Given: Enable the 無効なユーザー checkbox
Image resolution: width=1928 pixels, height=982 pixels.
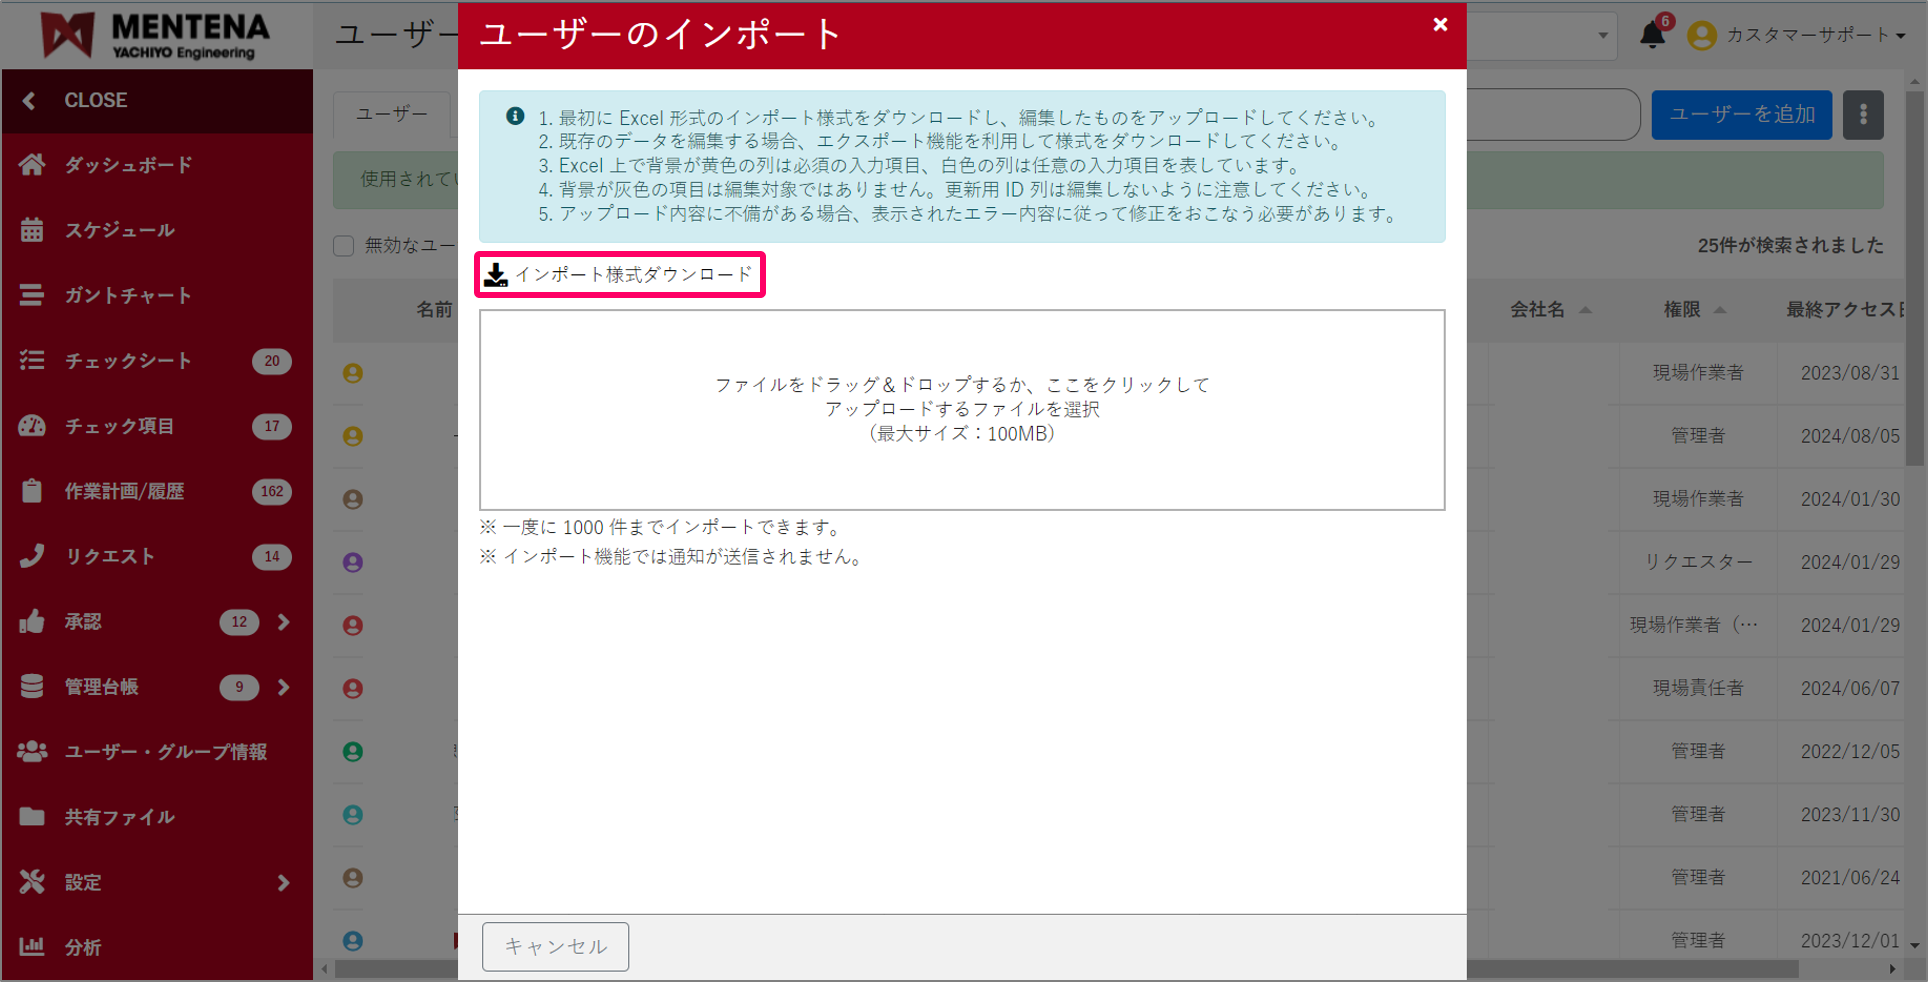Looking at the screenshot, I should pyautogui.click(x=343, y=245).
